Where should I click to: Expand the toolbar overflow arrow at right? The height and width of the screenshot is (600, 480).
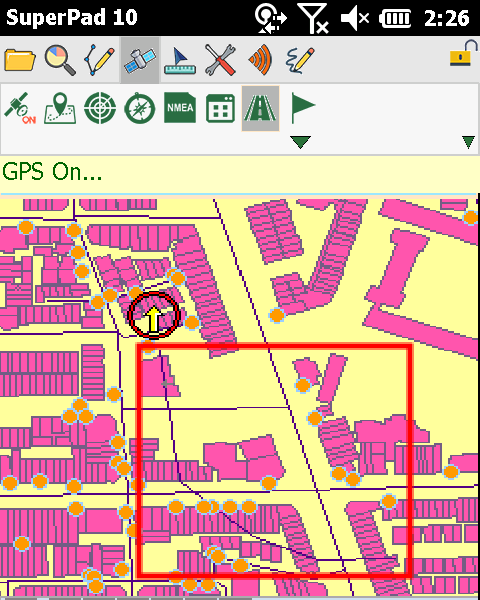(469, 142)
